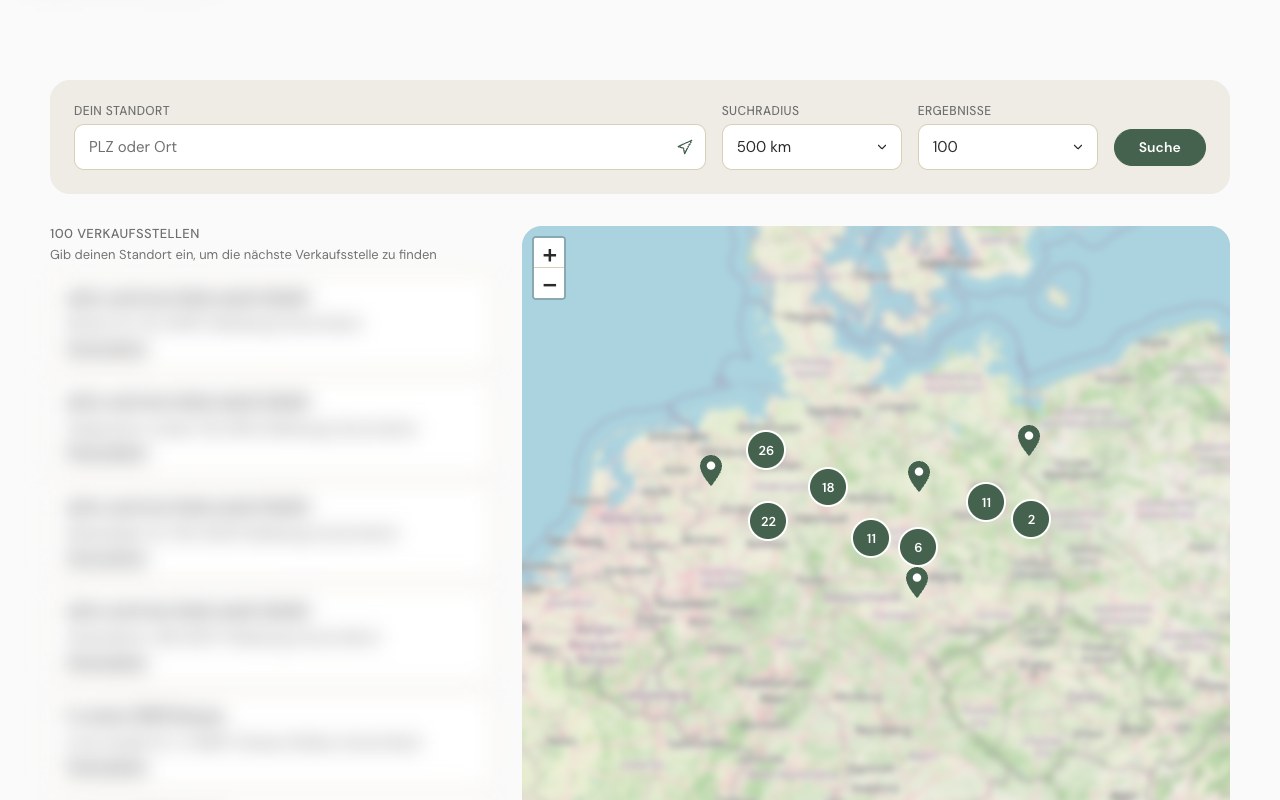Focus the 'PLZ oder Ort' location field
This screenshot has height=800, width=1280.
point(390,147)
